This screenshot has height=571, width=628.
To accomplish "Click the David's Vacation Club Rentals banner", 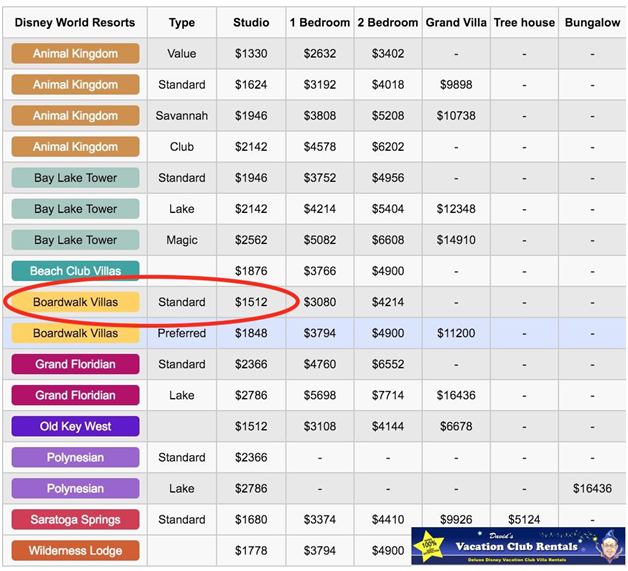I will (518, 546).
